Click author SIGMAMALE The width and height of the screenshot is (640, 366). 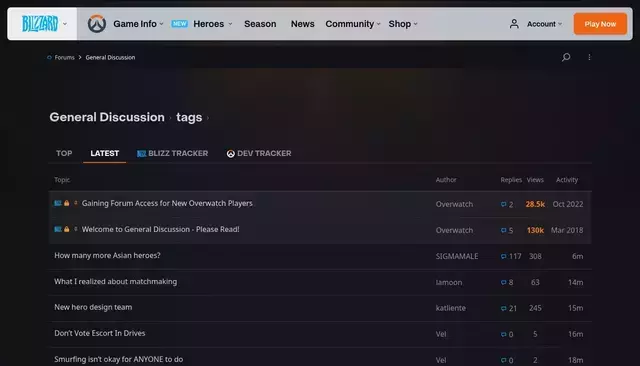point(457,256)
